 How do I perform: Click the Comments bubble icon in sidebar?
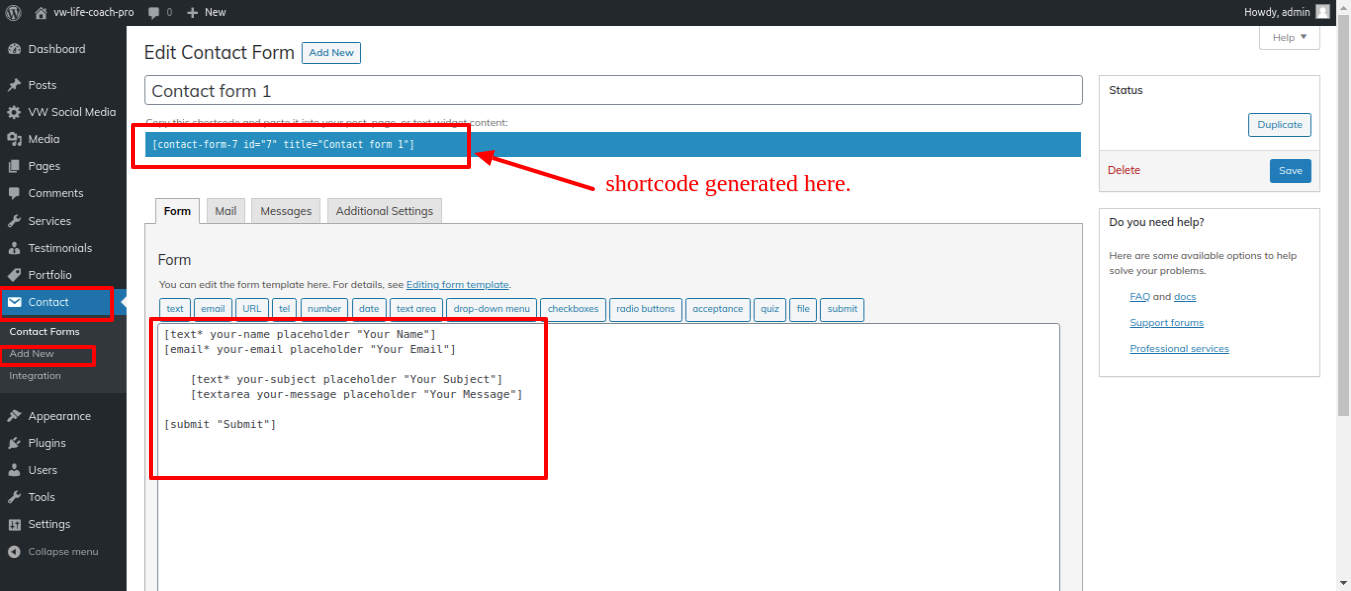click(x=14, y=193)
